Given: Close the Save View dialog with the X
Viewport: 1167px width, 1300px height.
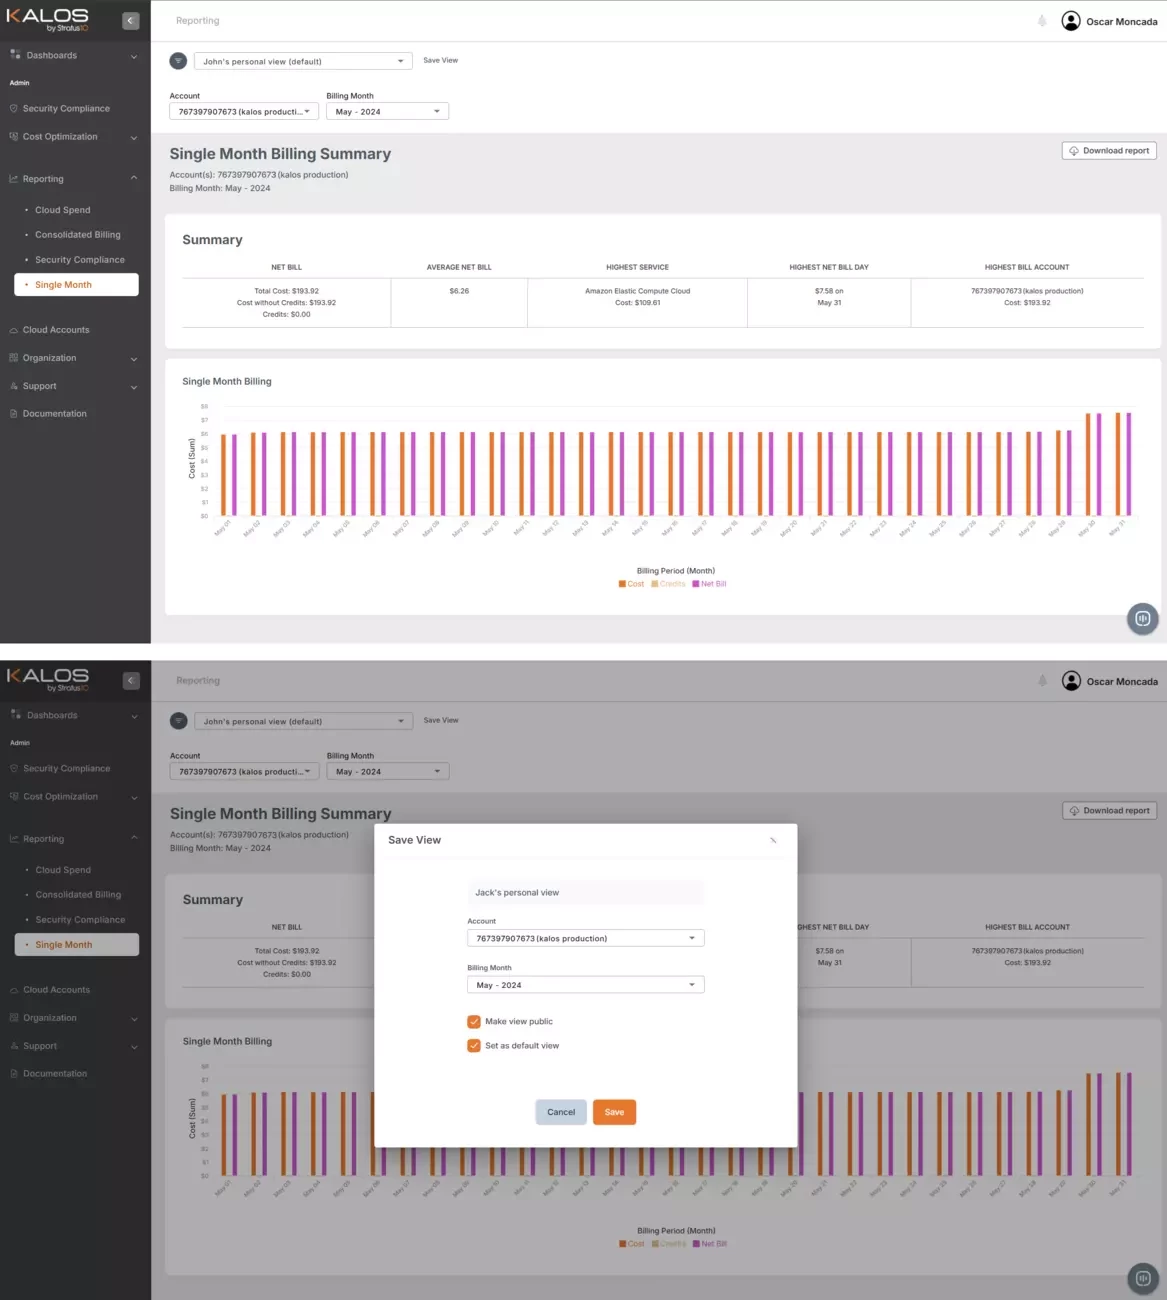Looking at the screenshot, I should (773, 841).
